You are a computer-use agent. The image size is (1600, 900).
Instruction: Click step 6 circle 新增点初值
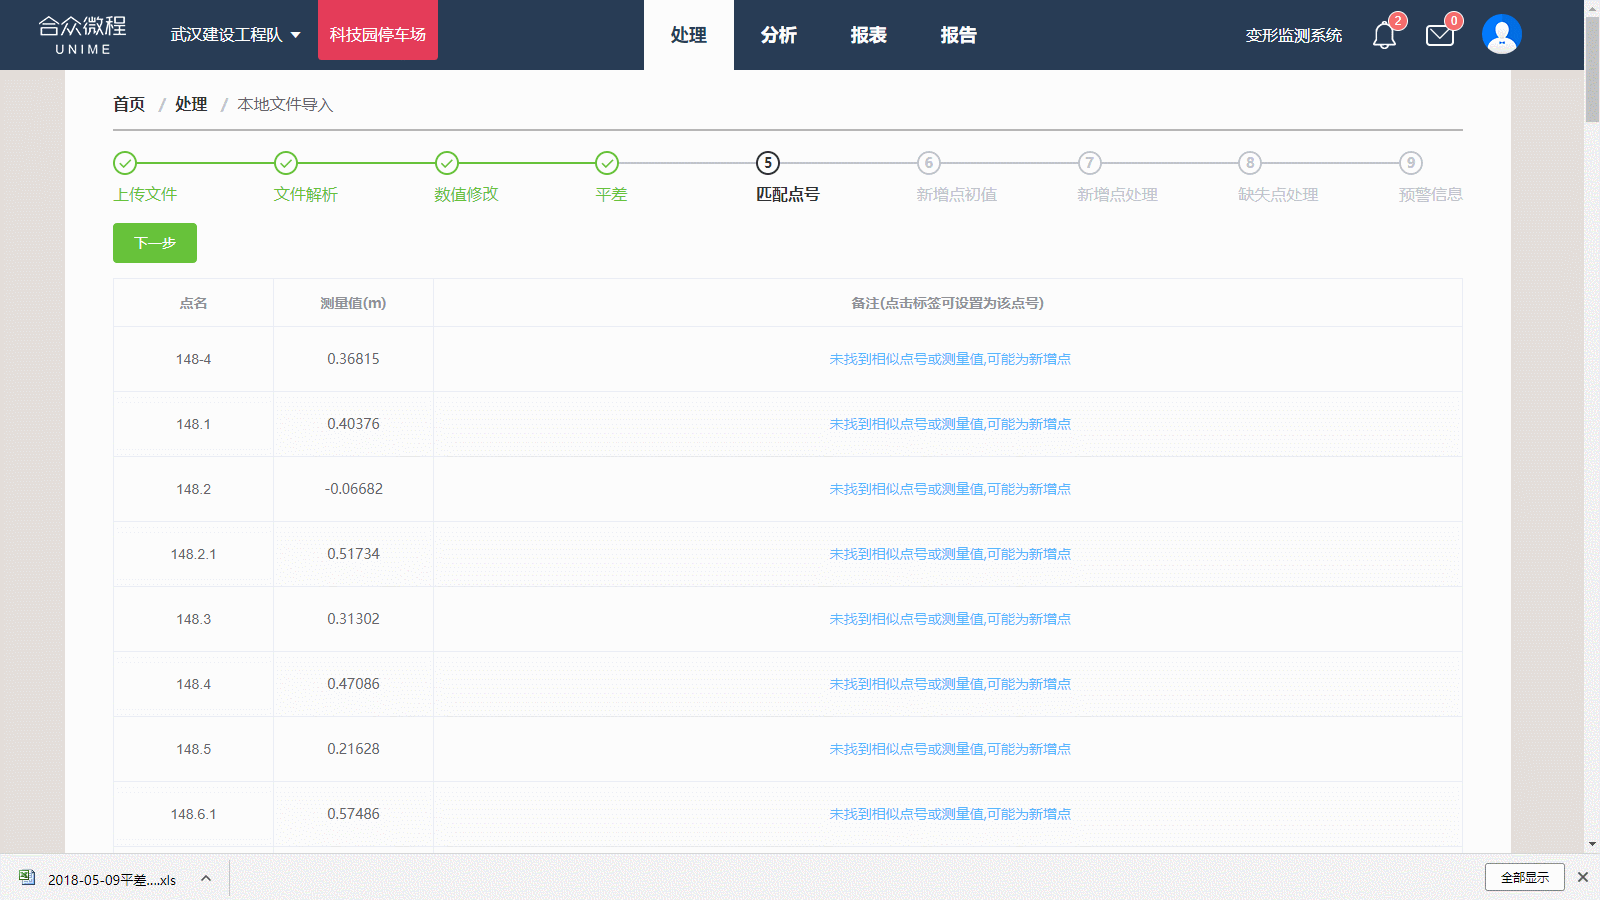(928, 163)
